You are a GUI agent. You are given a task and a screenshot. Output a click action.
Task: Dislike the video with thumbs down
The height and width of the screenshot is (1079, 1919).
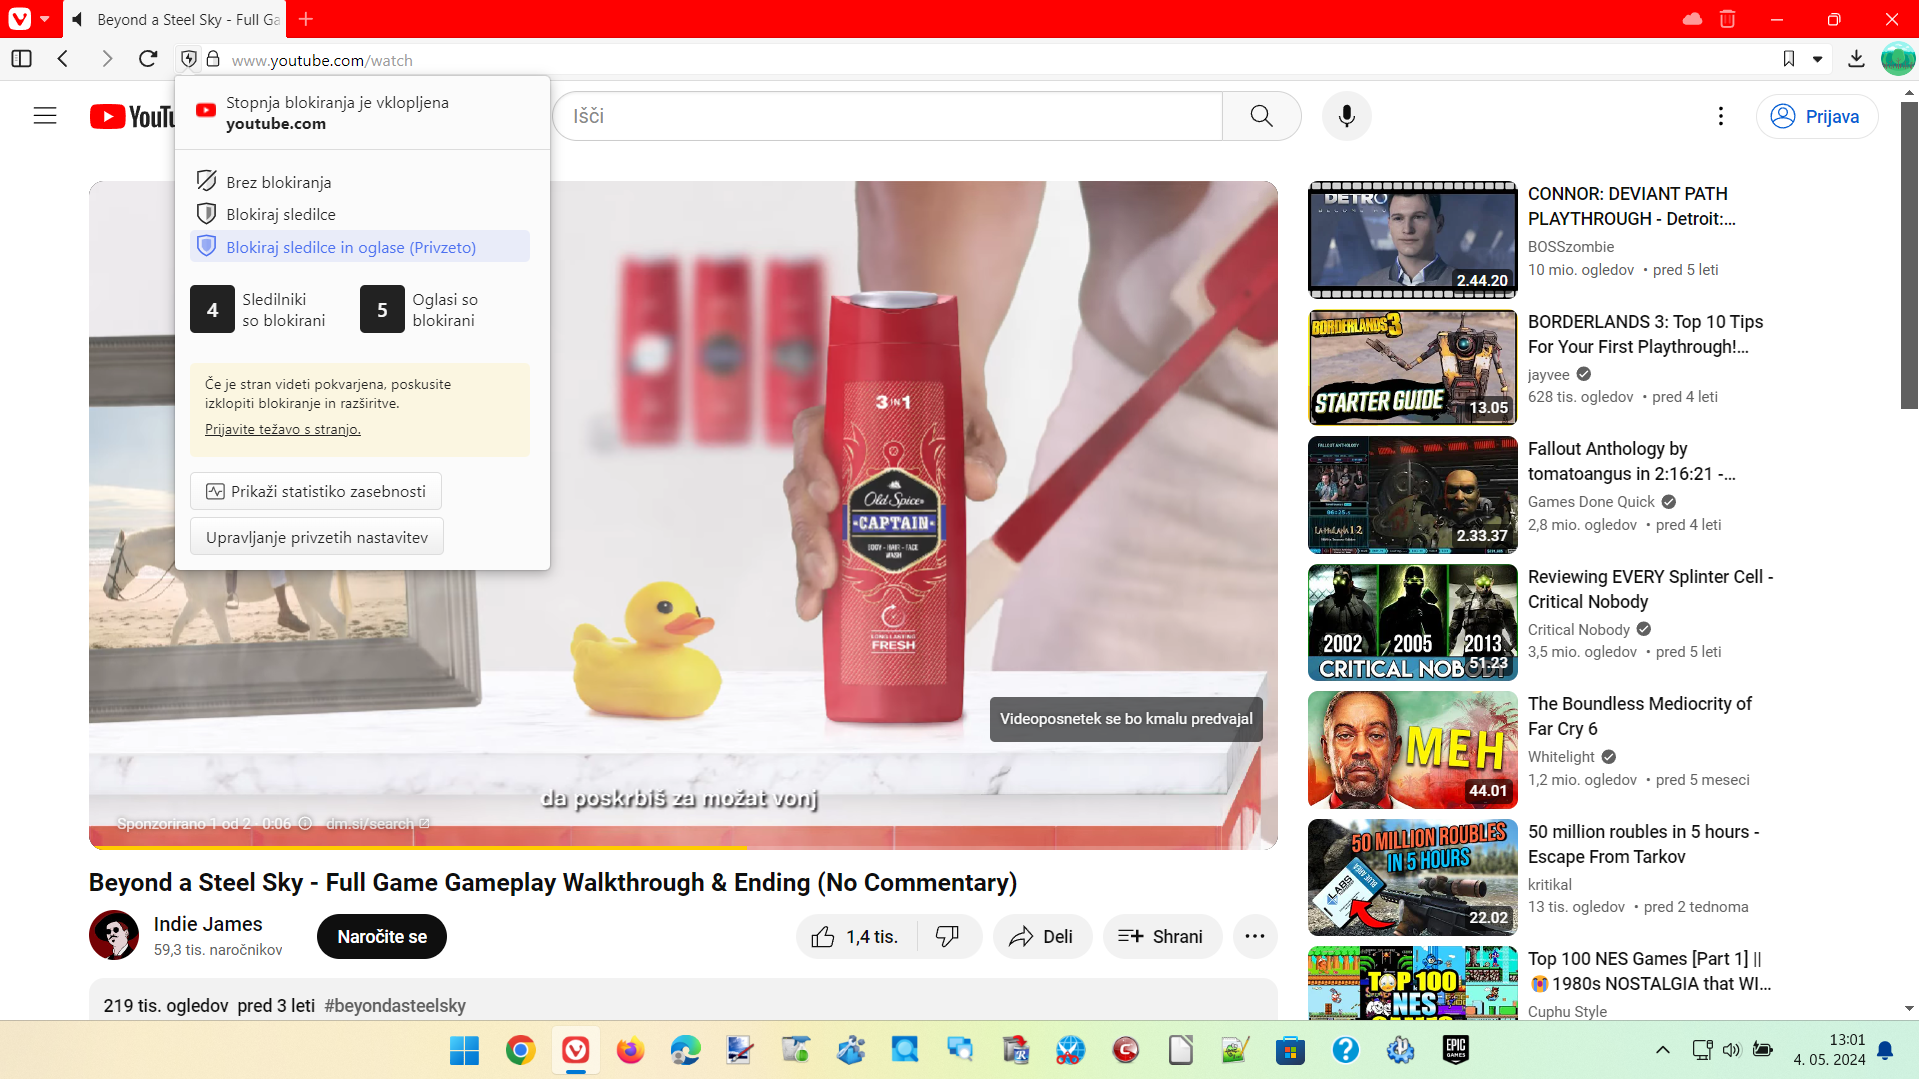[x=948, y=936]
